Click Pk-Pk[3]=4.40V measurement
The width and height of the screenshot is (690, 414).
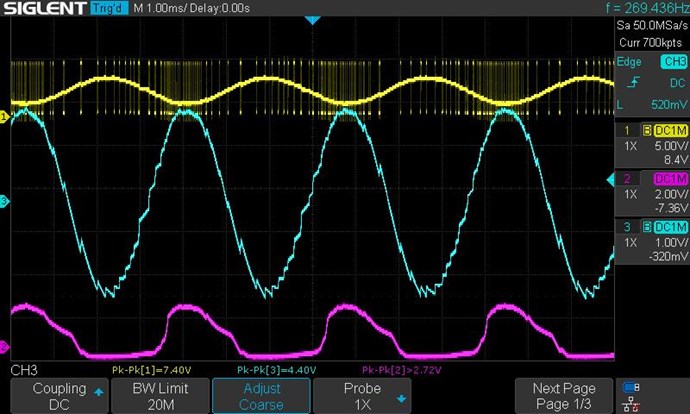276,370
